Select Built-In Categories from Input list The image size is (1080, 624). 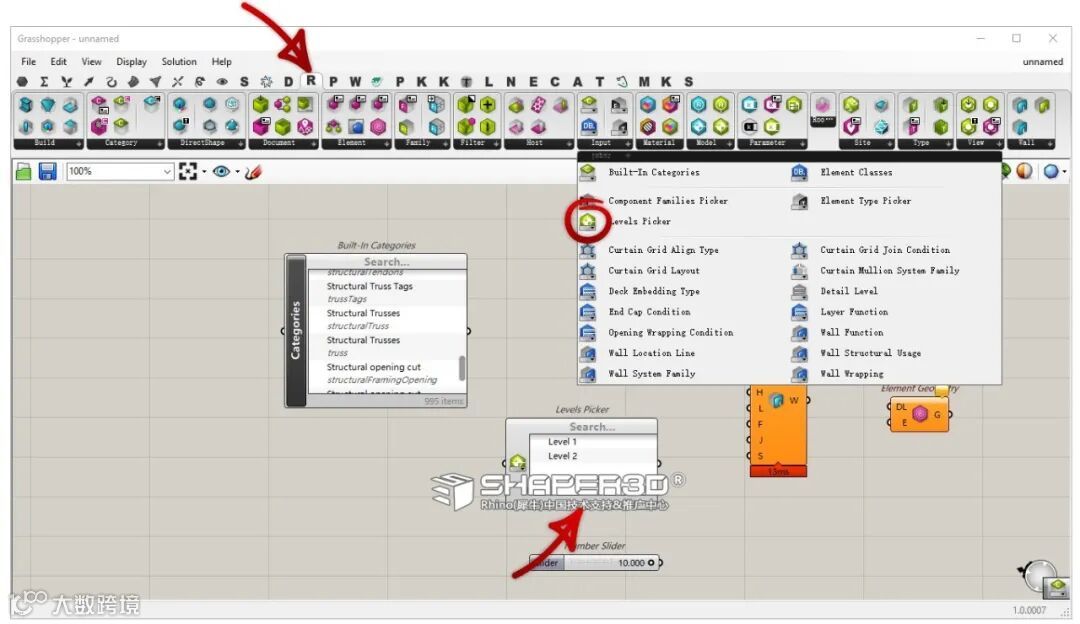point(654,172)
